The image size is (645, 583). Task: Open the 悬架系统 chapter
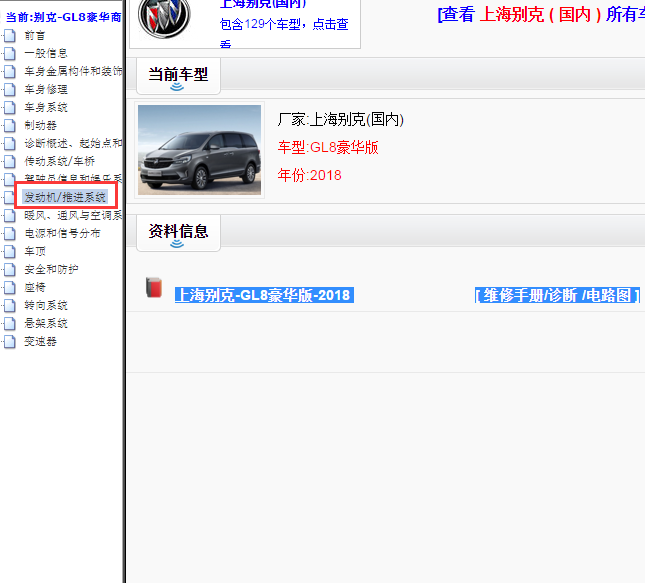click(x=46, y=323)
